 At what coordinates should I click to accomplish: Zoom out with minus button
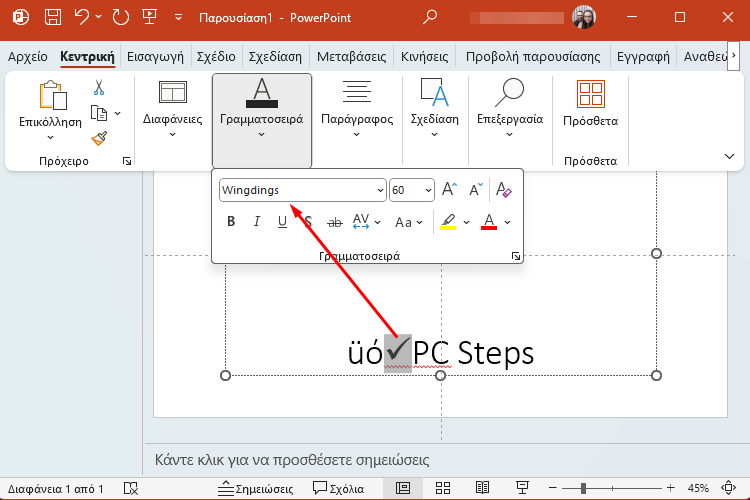point(552,488)
